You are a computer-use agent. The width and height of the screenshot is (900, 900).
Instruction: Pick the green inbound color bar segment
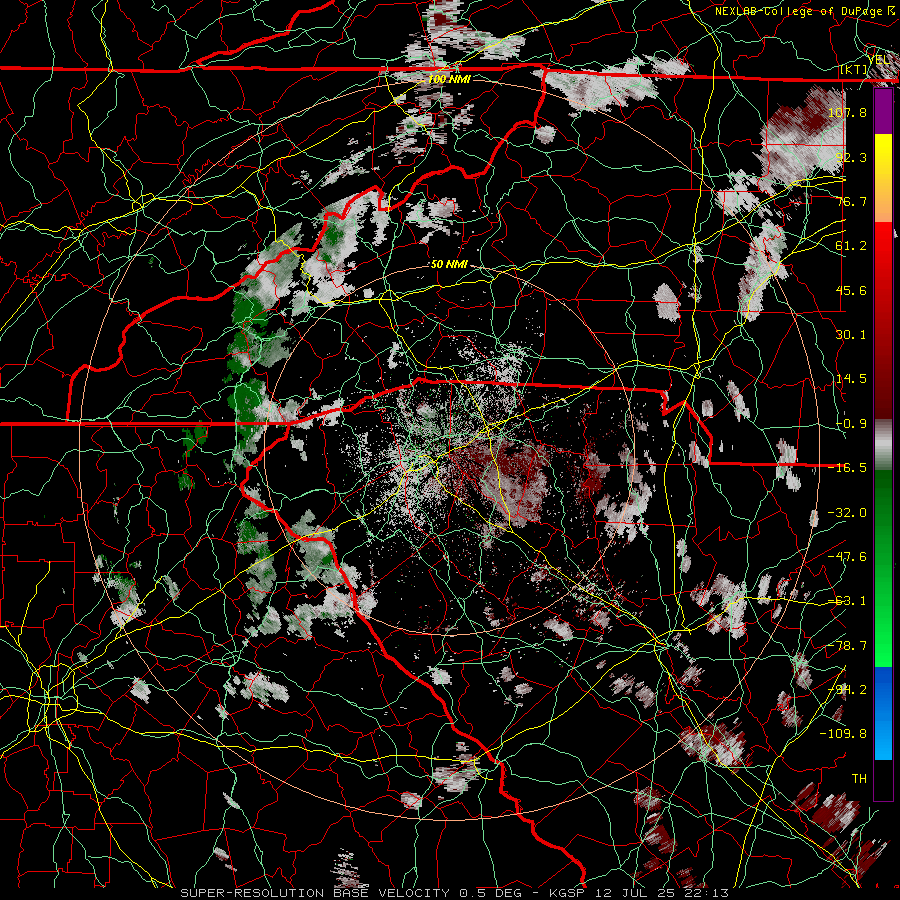883,568
